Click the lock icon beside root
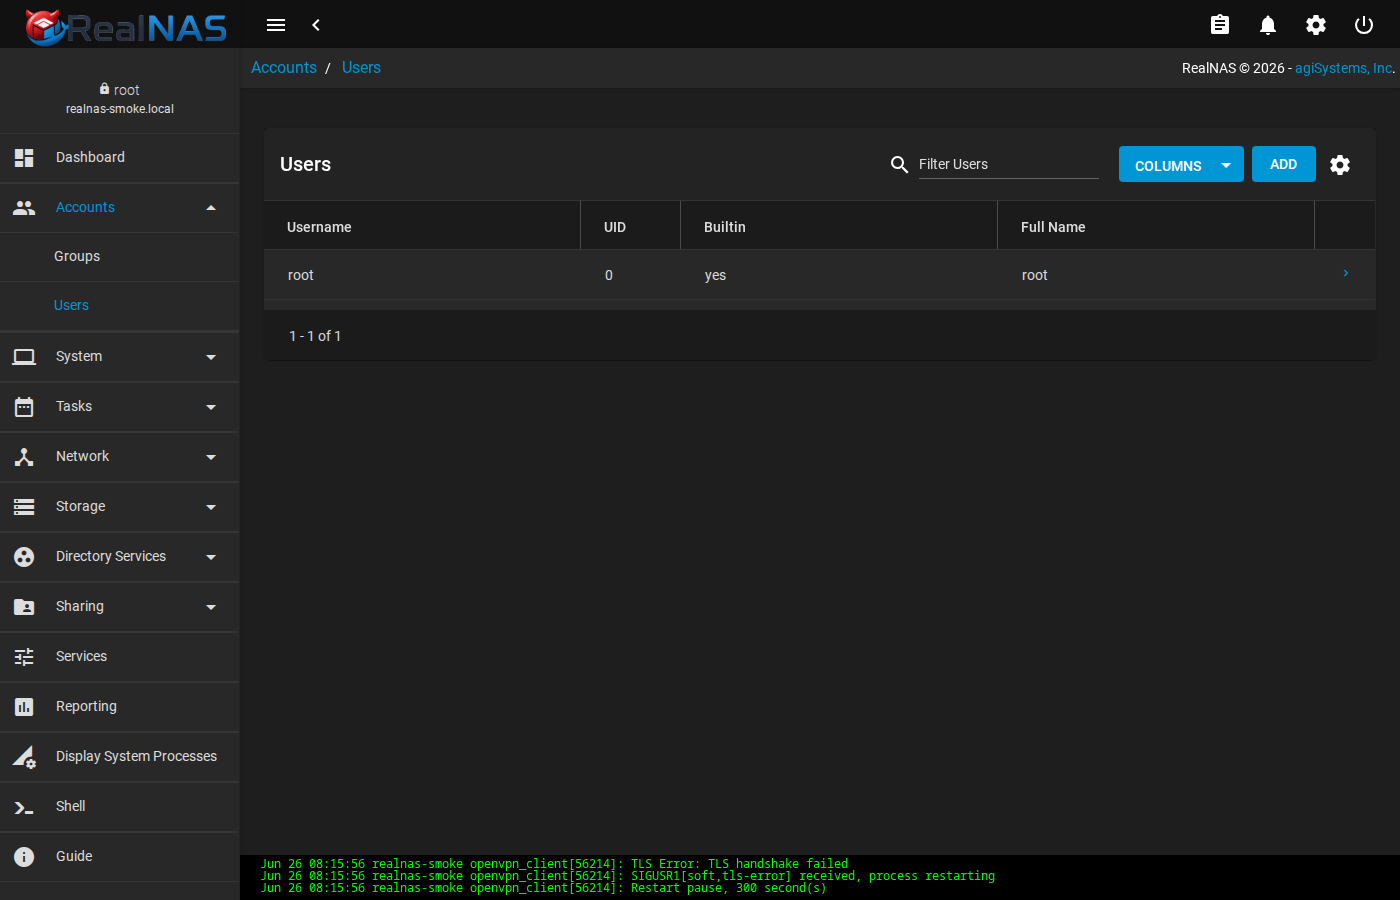Image resolution: width=1400 pixels, height=900 pixels. click(x=104, y=89)
